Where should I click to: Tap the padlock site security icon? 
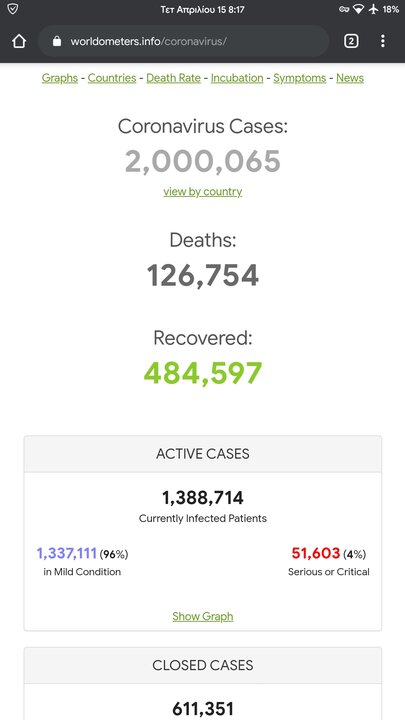point(57,41)
